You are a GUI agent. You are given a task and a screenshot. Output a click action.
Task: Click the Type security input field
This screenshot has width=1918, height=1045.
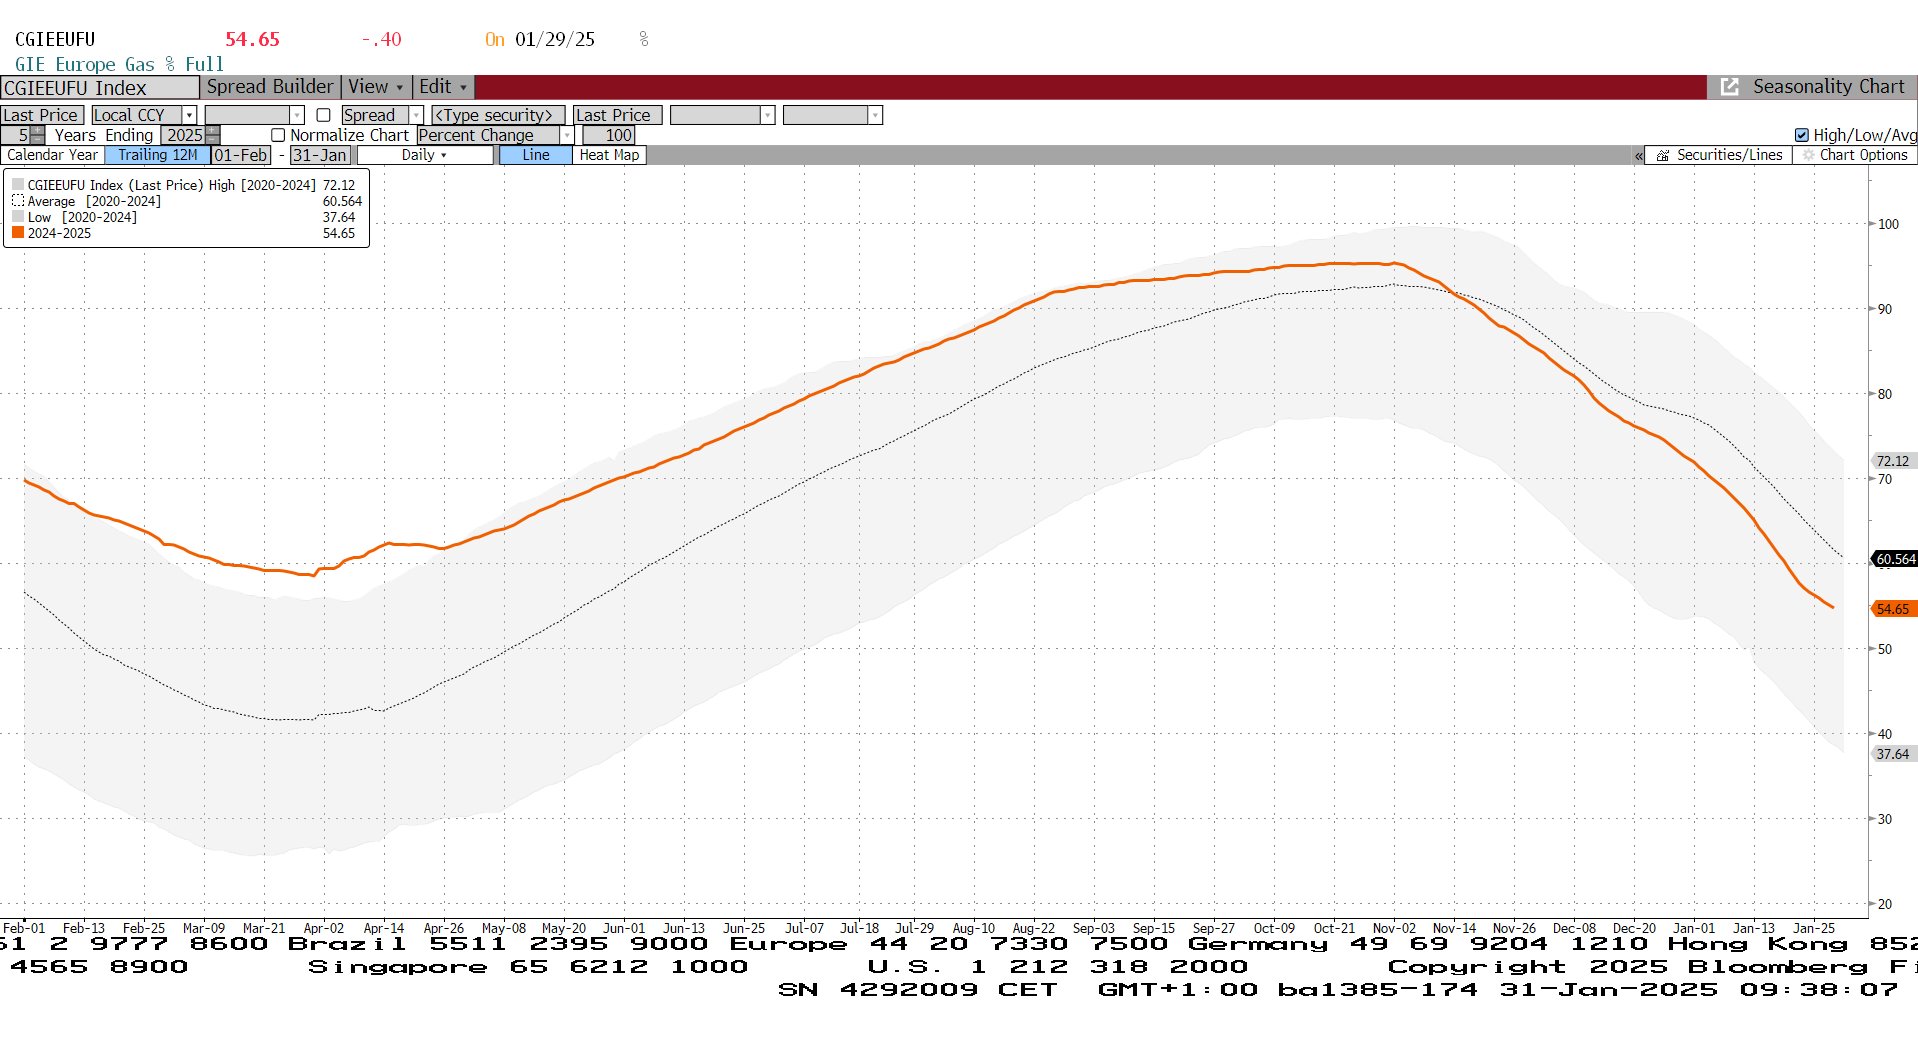[498, 115]
